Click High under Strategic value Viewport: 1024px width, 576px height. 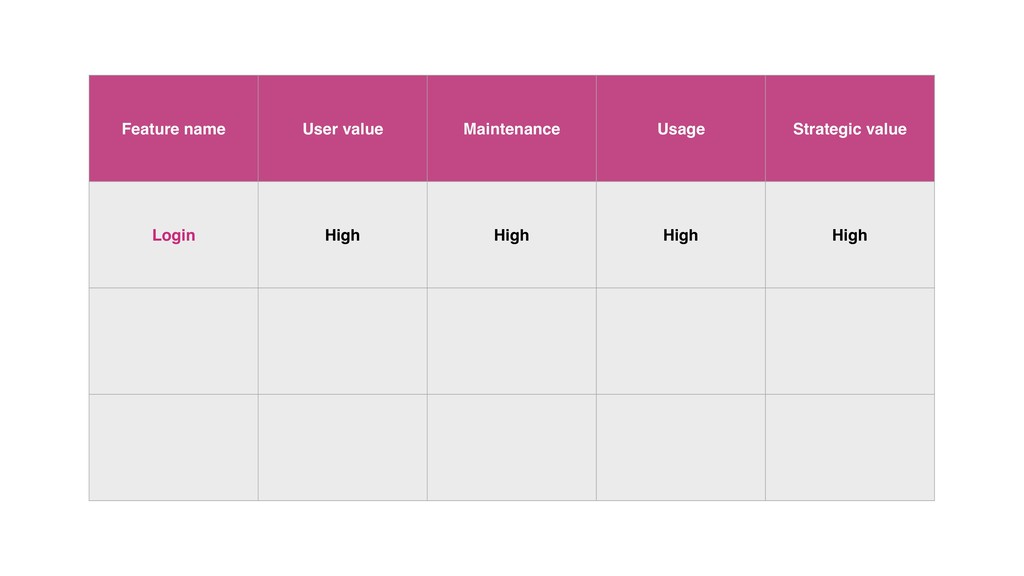pos(849,235)
